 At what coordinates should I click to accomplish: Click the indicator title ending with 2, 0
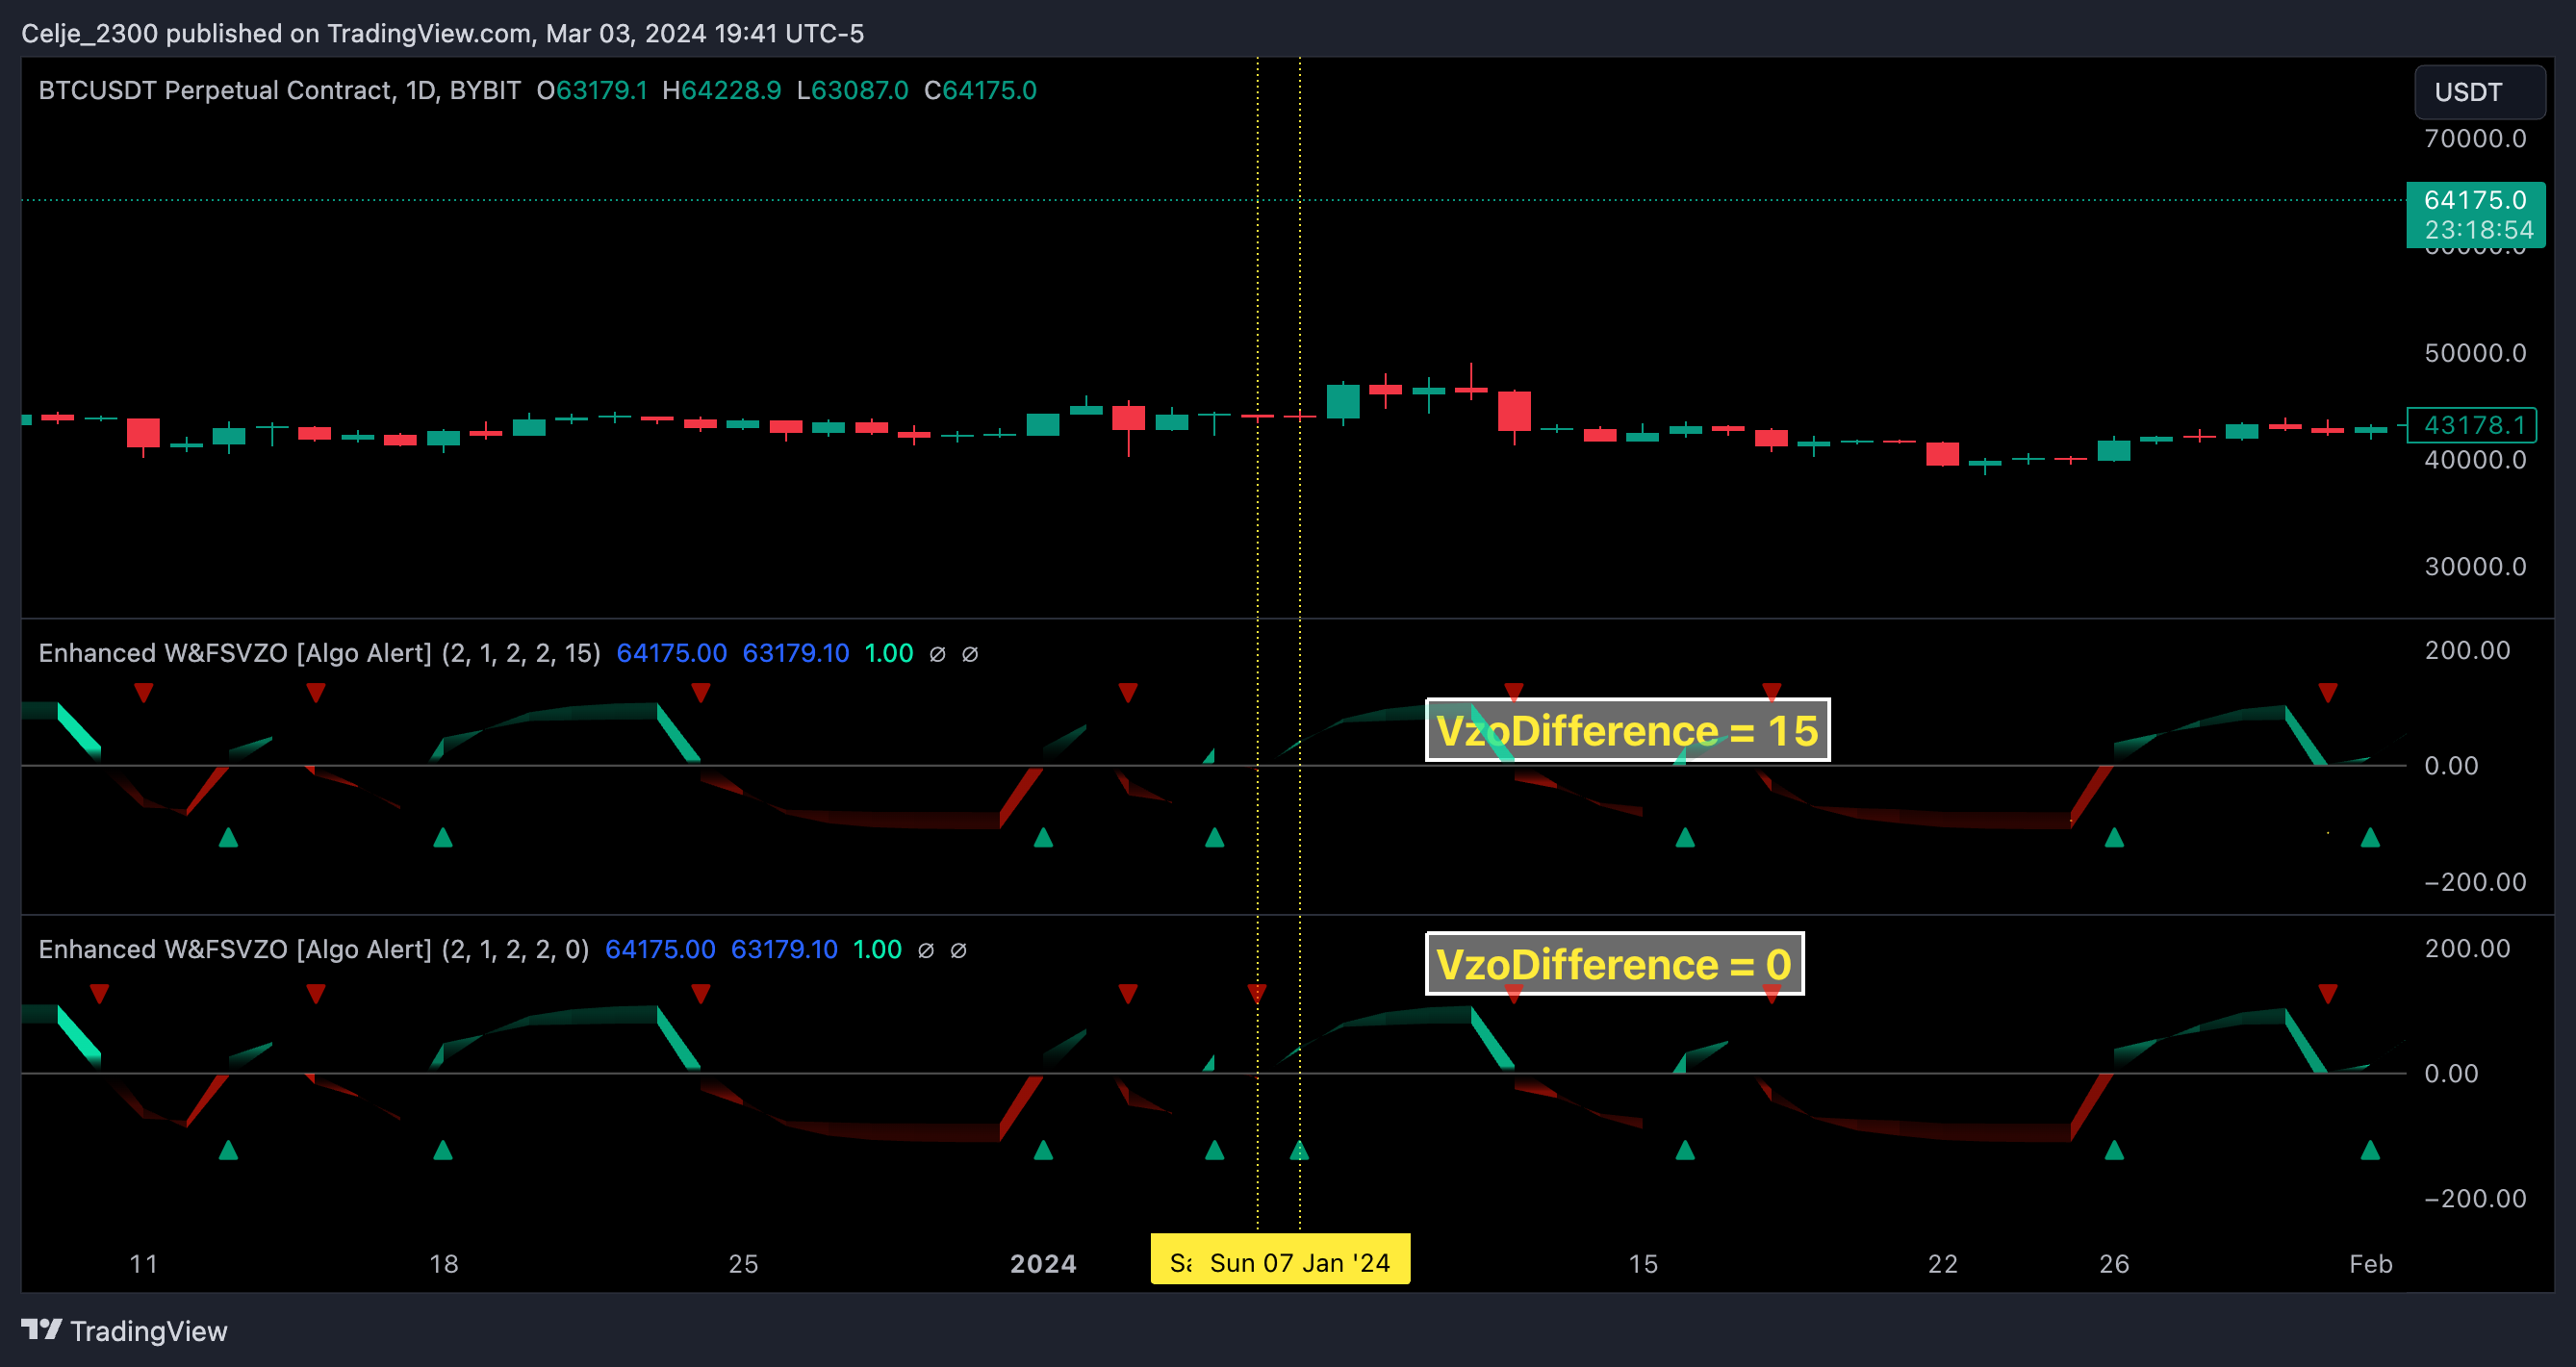[x=314, y=949]
